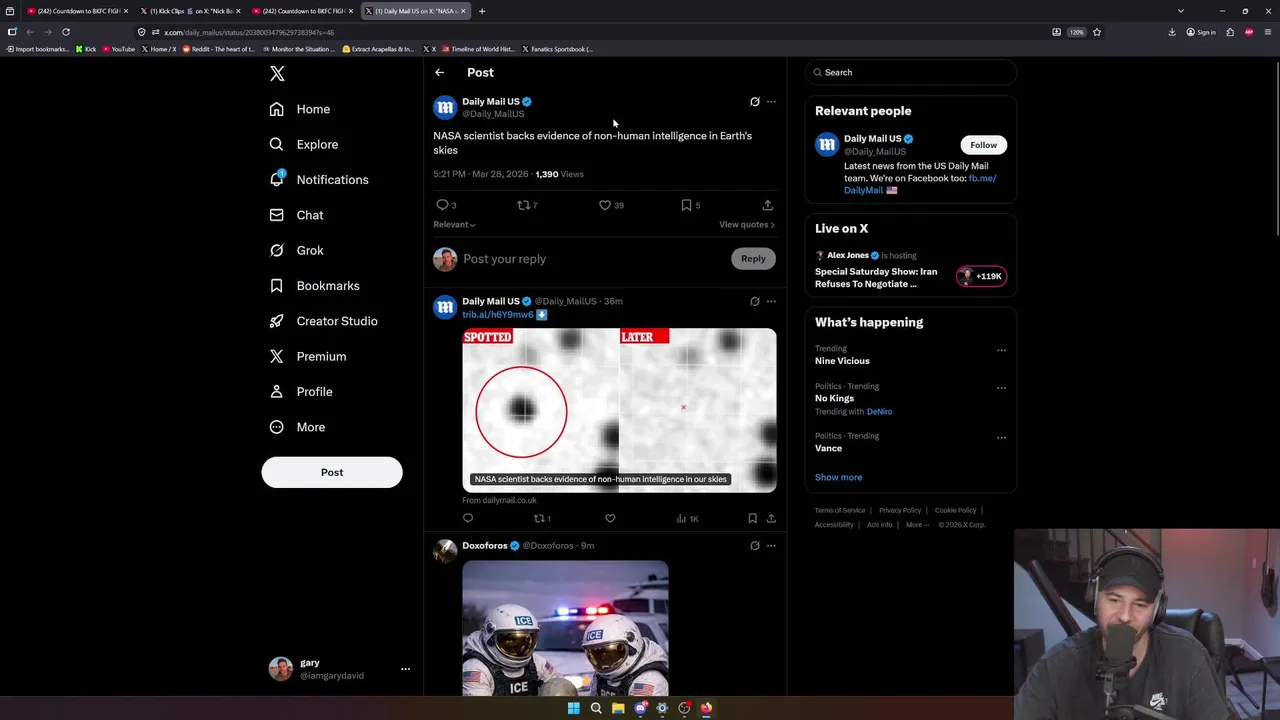Click Daily Mail US avatar on main post

[x=445, y=107]
